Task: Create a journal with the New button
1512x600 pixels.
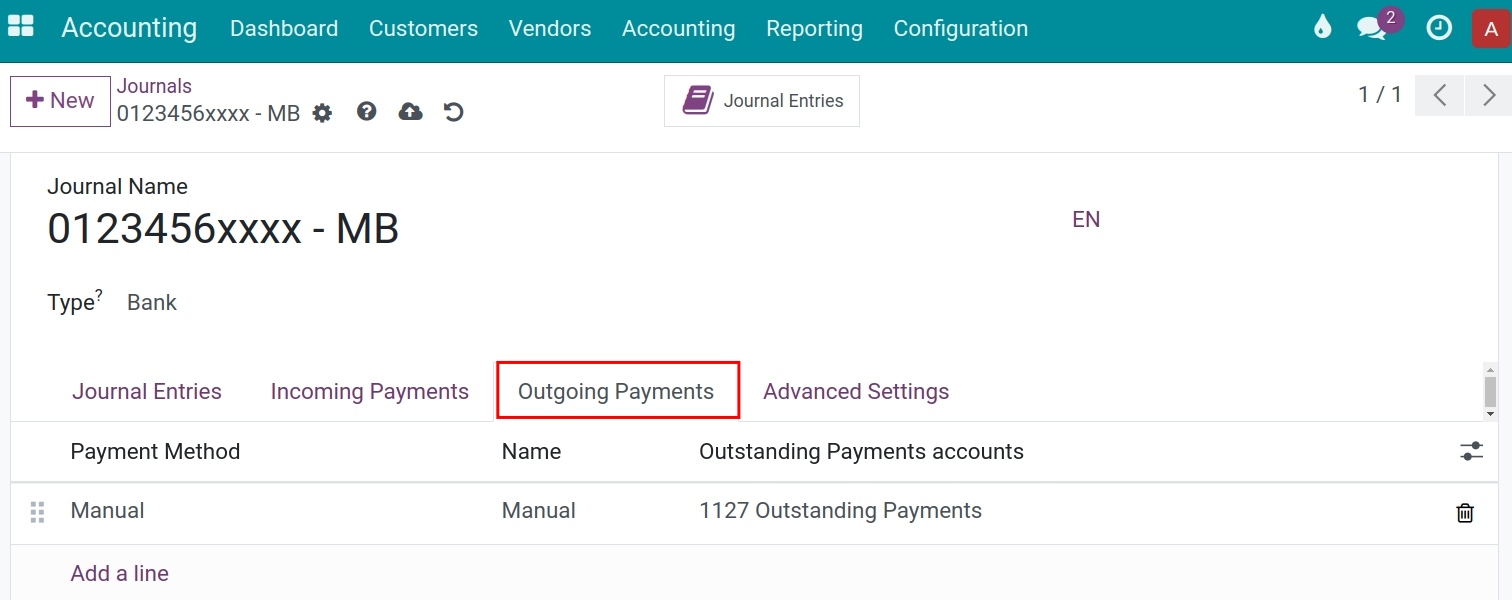Action: tap(59, 100)
